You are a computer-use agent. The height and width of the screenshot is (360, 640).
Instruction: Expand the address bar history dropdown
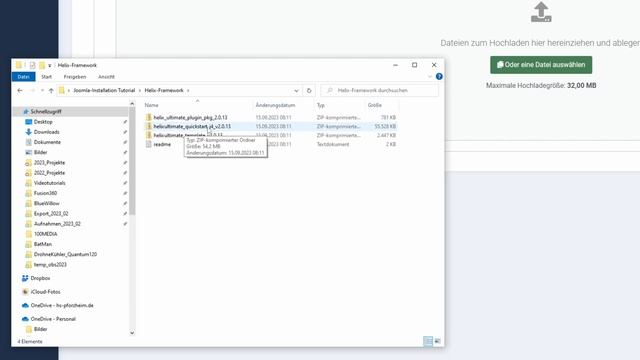(x=296, y=91)
